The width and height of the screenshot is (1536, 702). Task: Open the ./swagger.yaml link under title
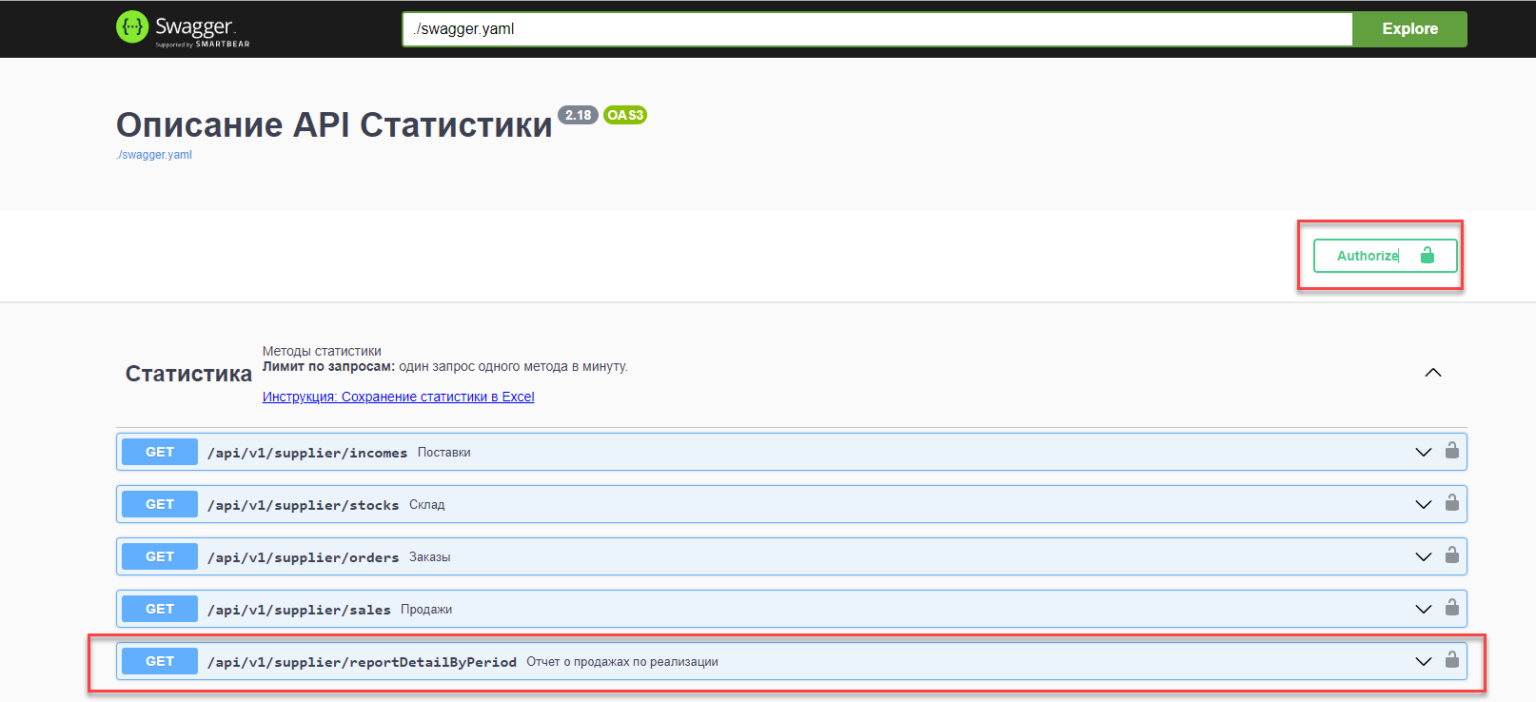click(154, 155)
